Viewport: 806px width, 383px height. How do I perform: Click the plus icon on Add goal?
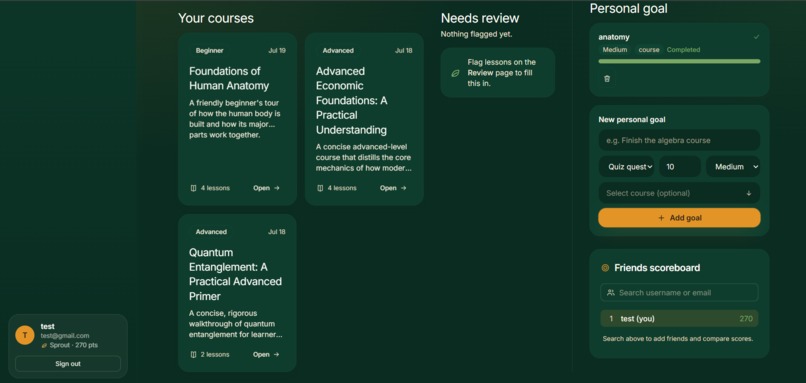coord(661,218)
